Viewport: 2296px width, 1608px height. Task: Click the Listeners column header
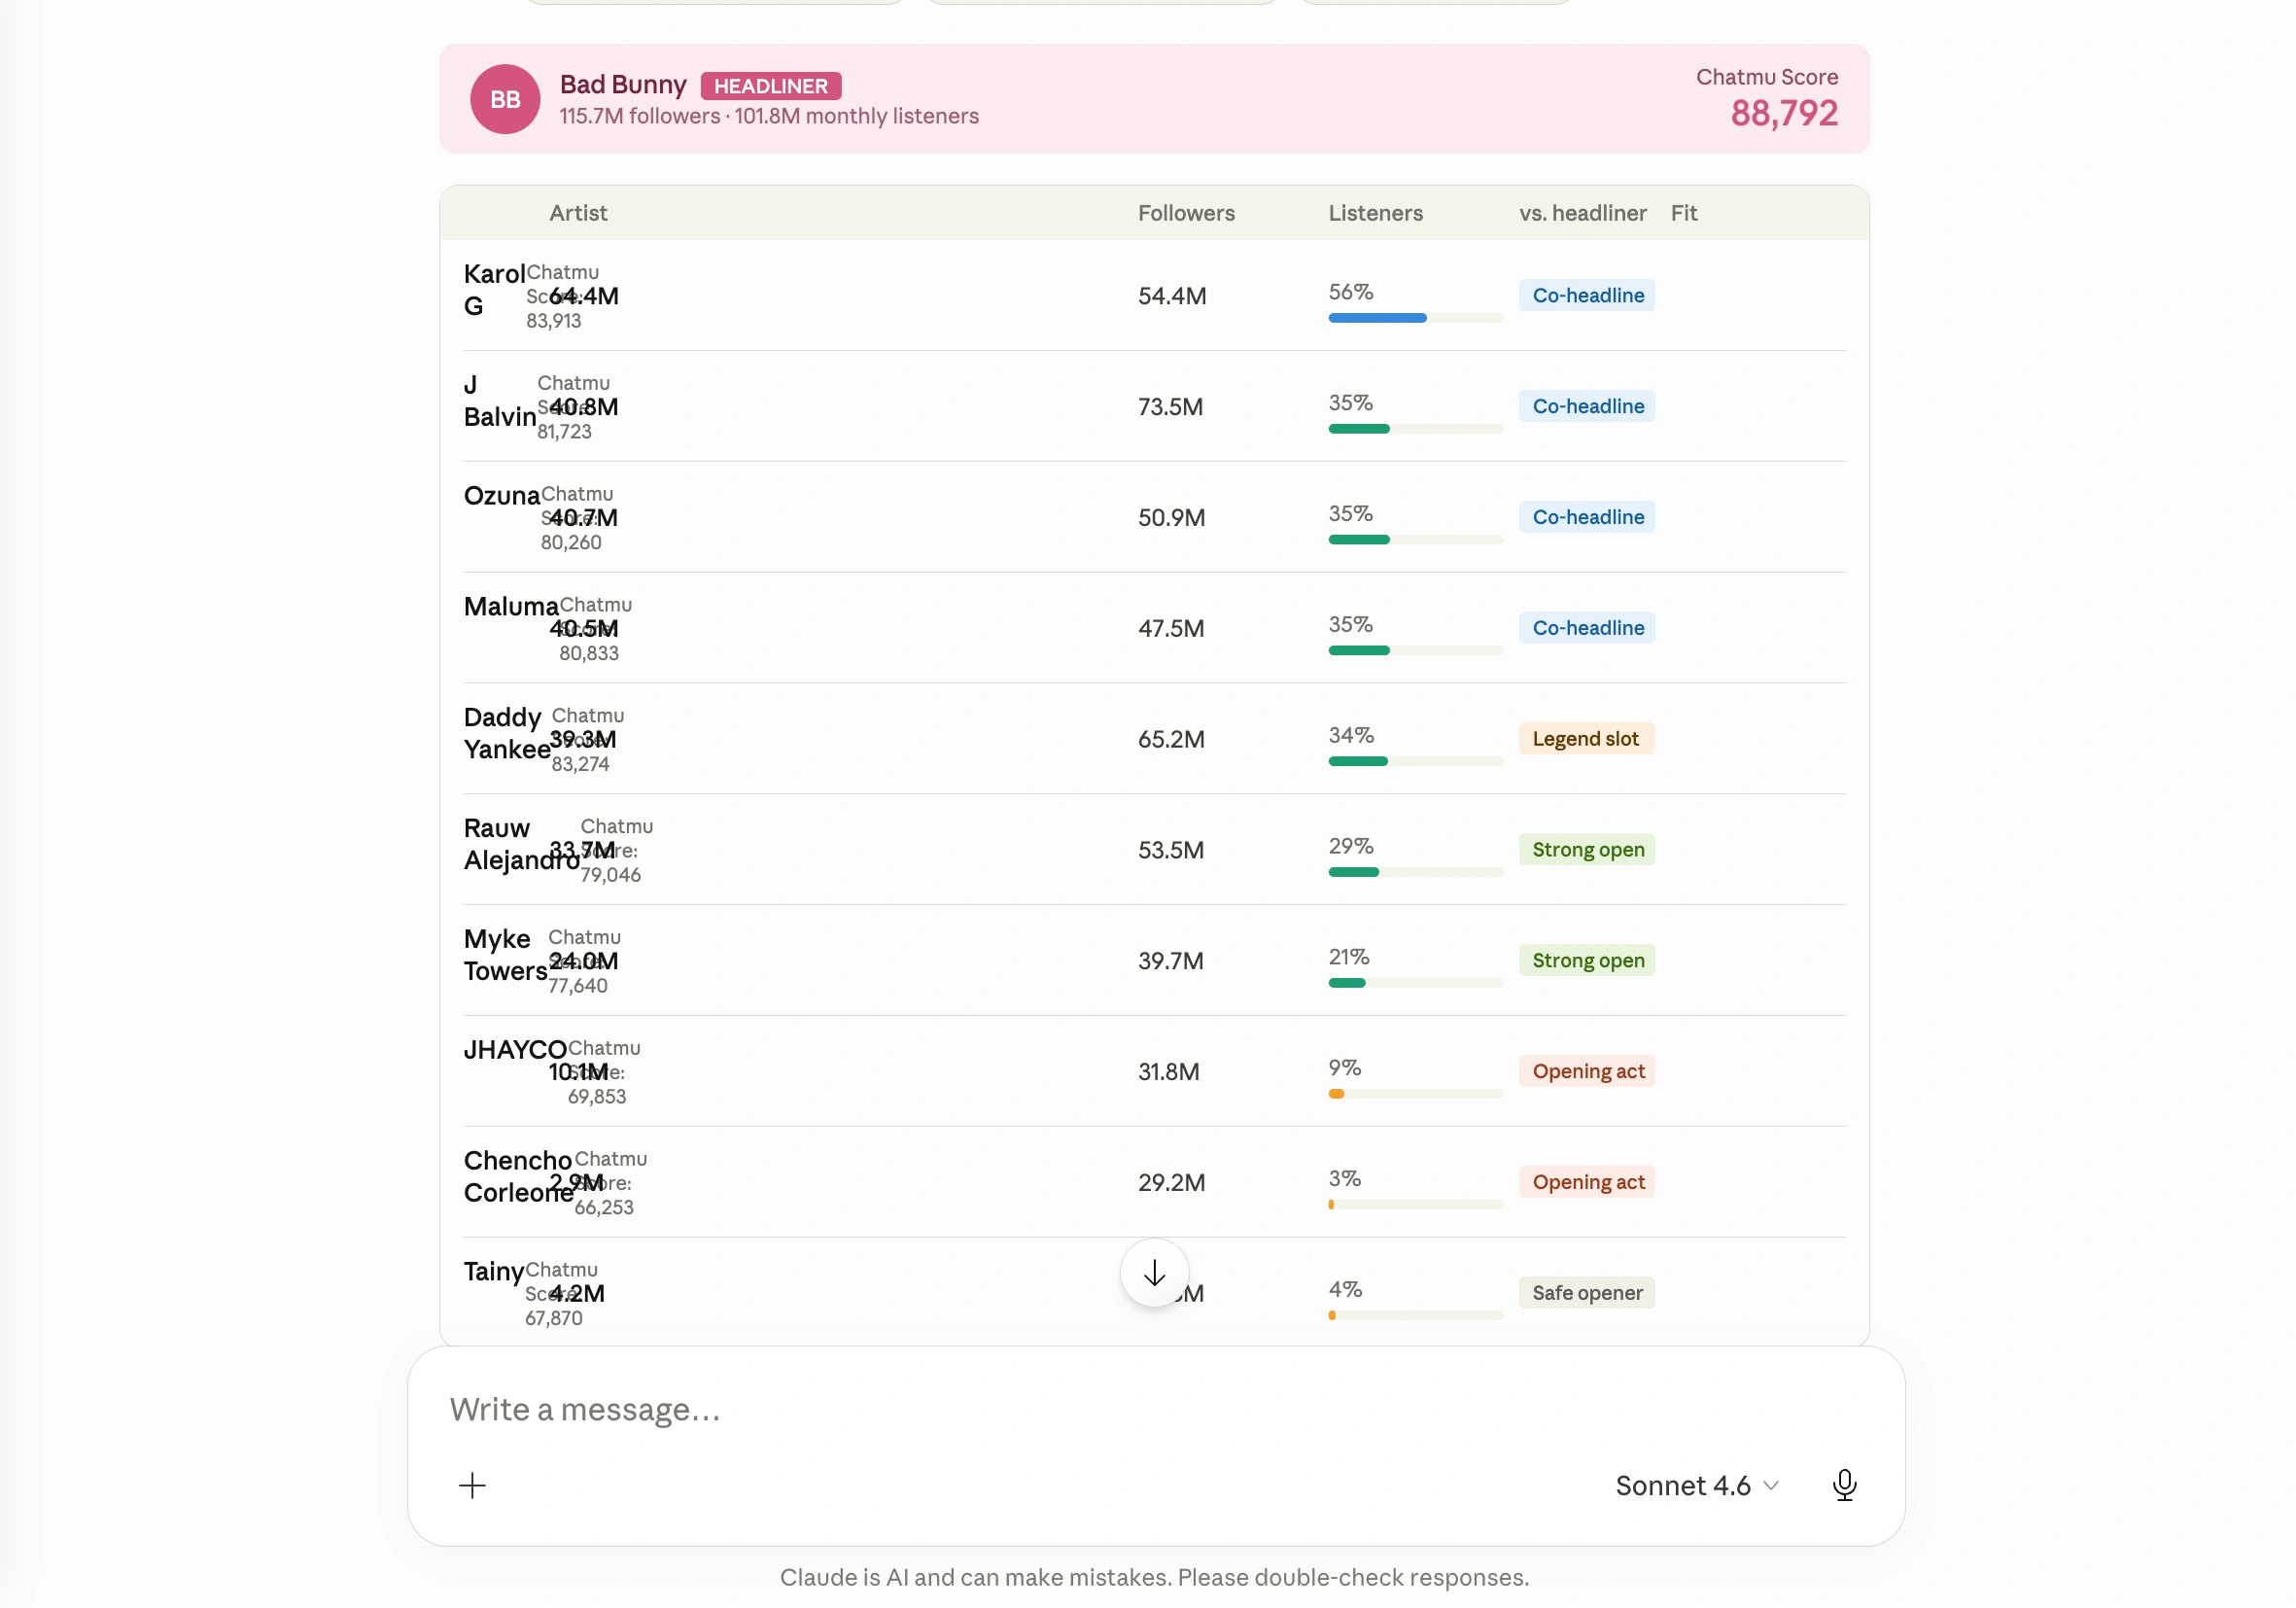tap(1375, 213)
